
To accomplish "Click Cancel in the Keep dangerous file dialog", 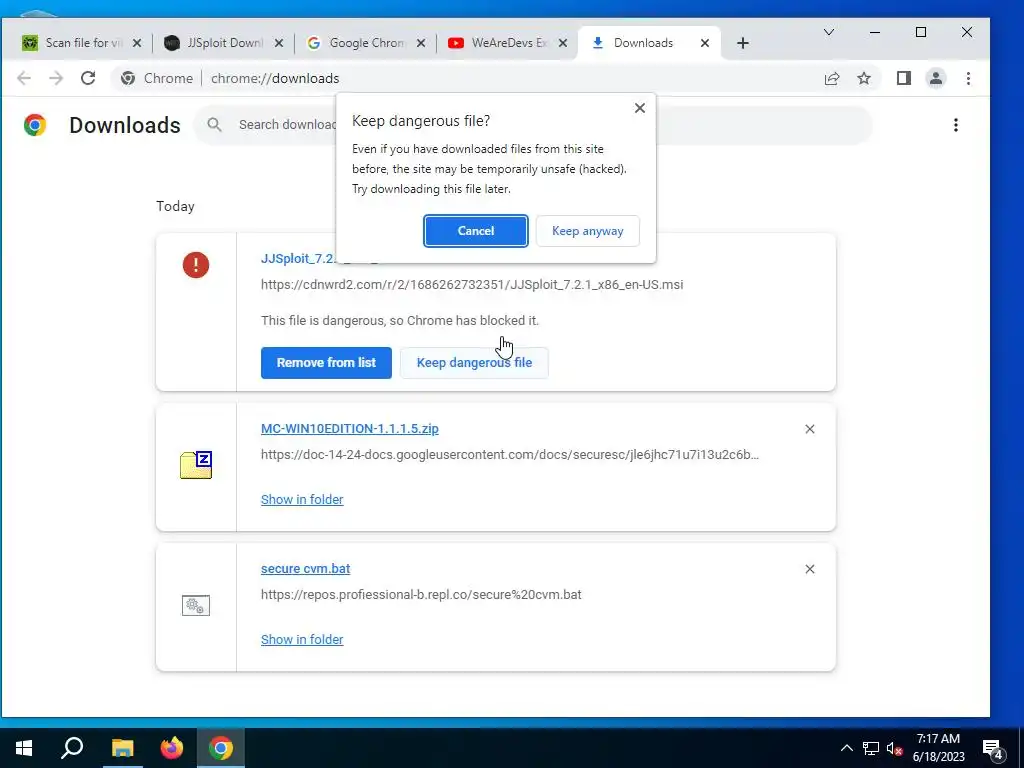I will point(475,231).
